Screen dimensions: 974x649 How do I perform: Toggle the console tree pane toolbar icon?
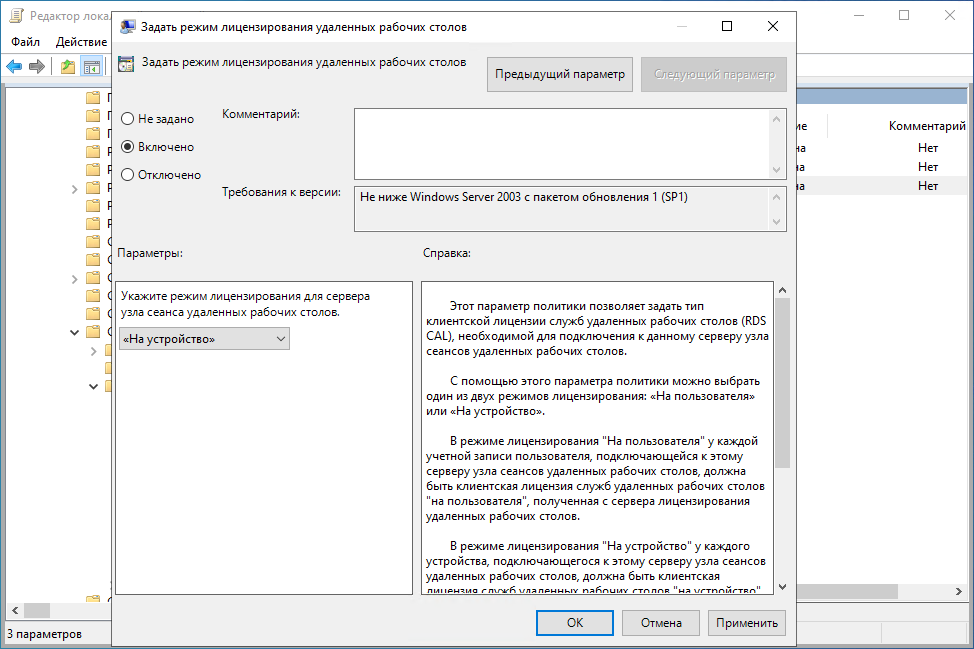pyautogui.click(x=91, y=67)
